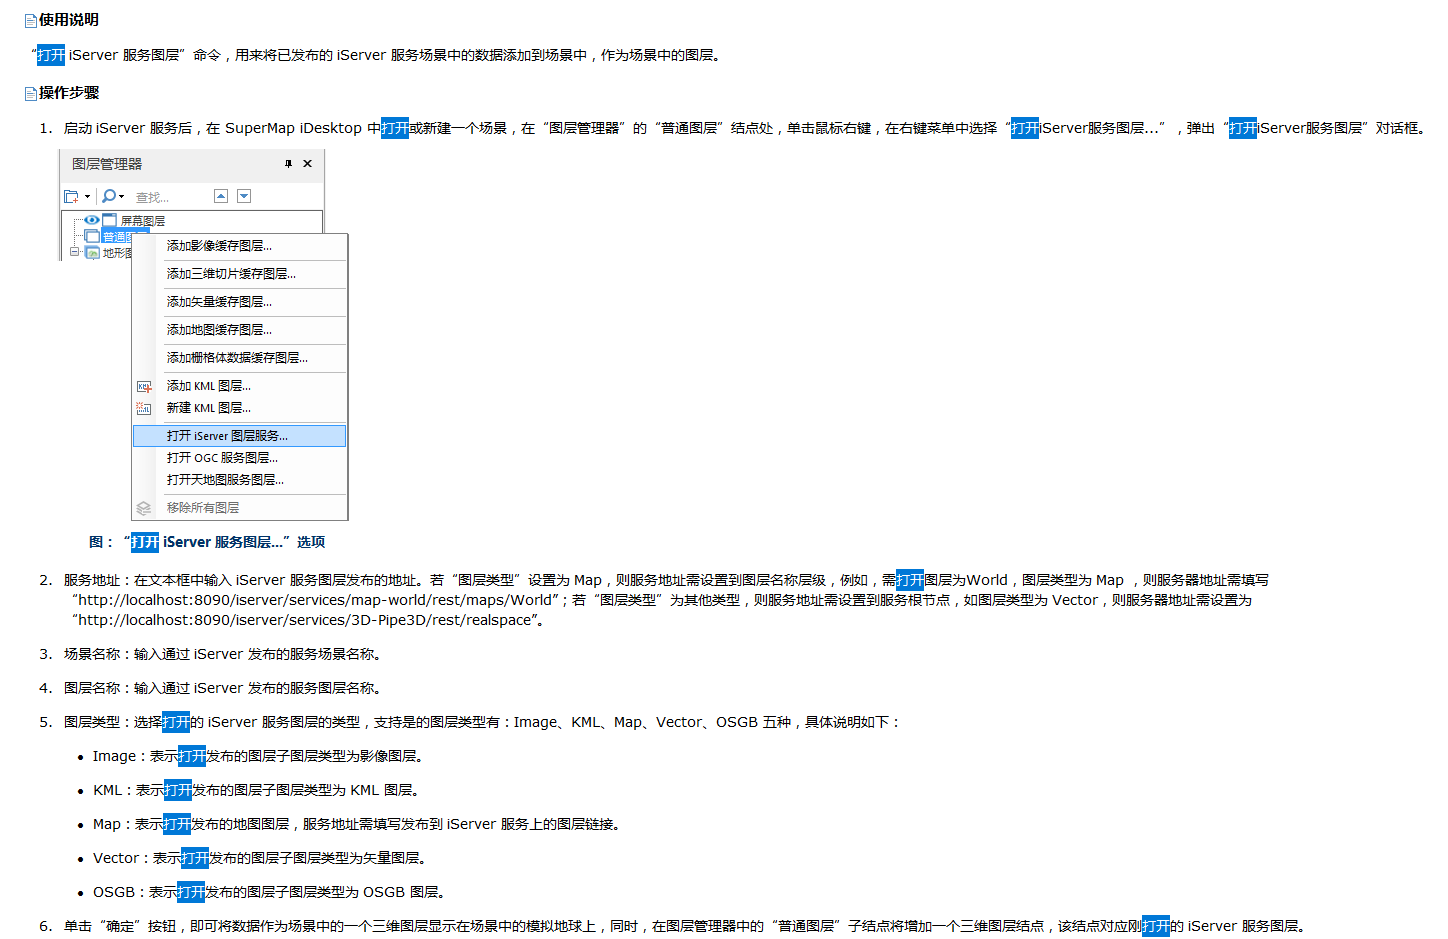Click the Vector bullet describing 矢量图层
The image size is (1448, 939).
[260, 858]
